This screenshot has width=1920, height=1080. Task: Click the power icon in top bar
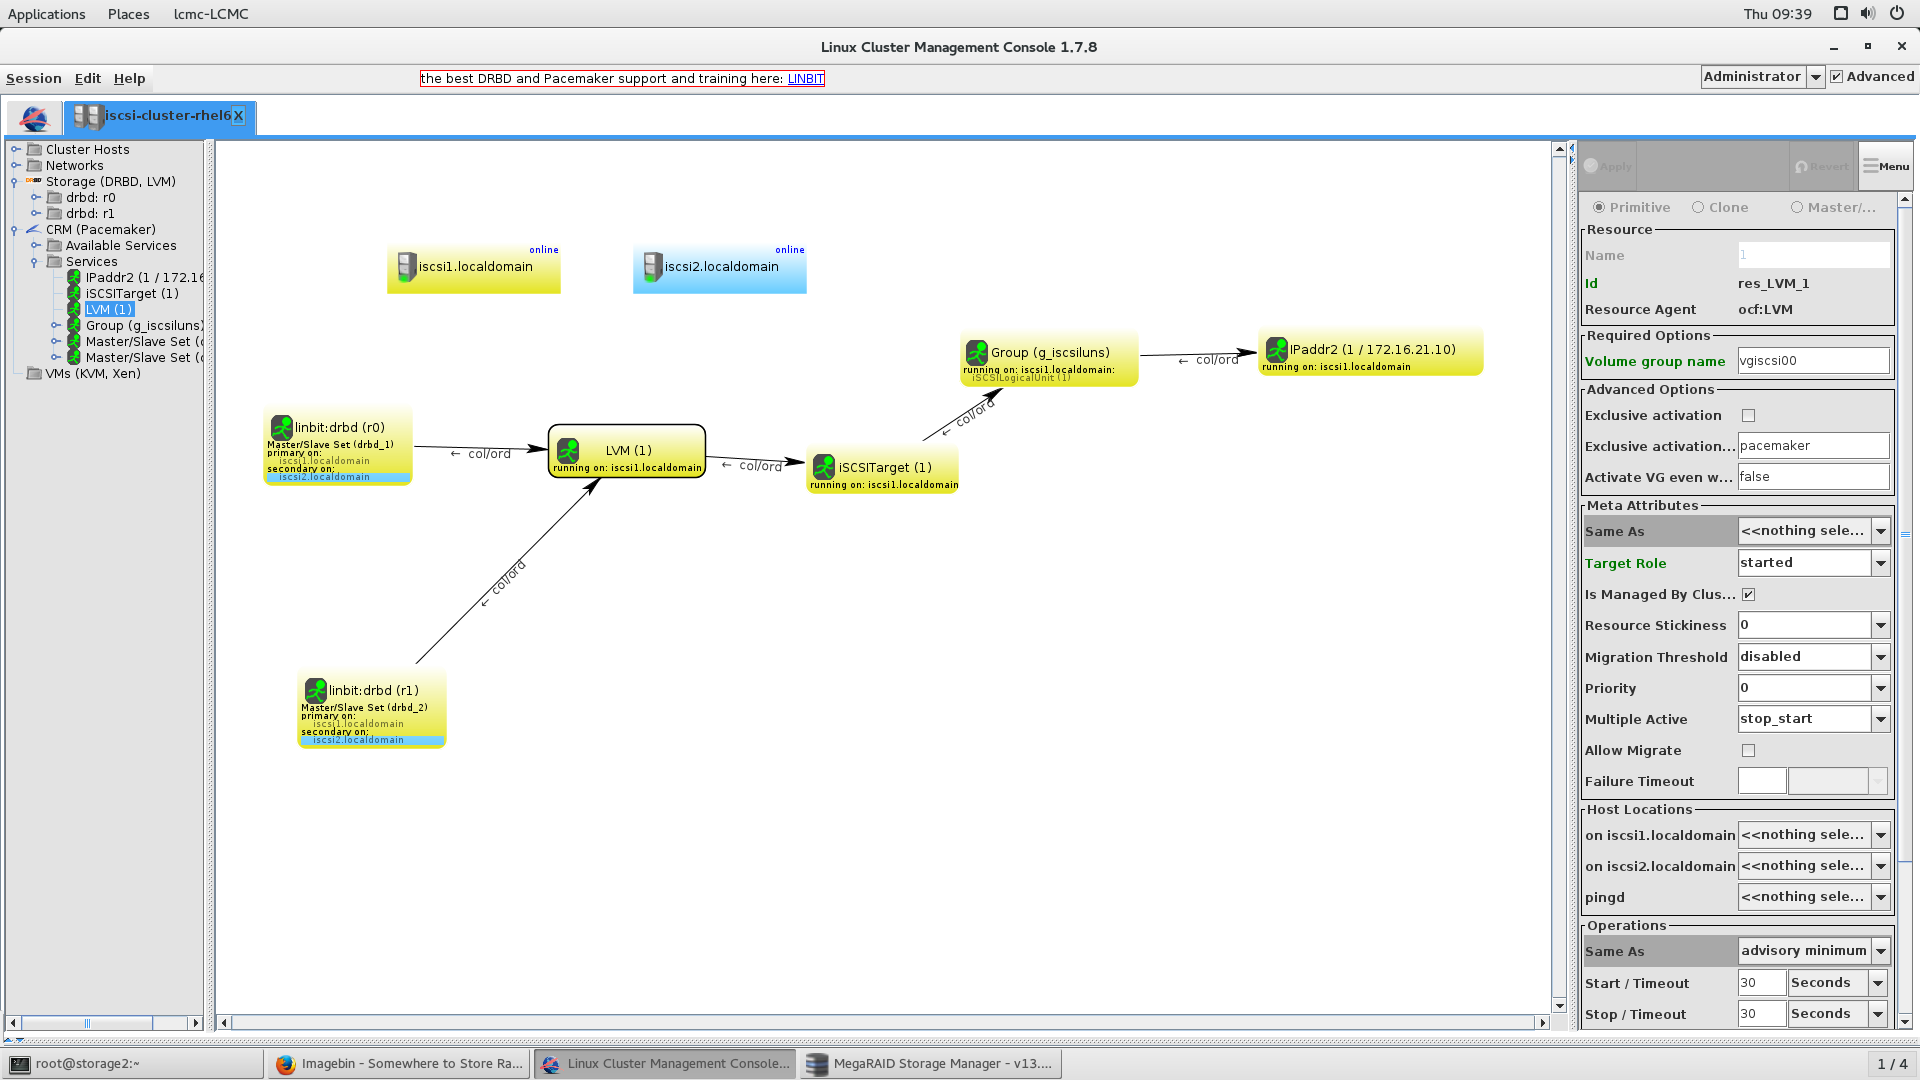pos(1897,13)
